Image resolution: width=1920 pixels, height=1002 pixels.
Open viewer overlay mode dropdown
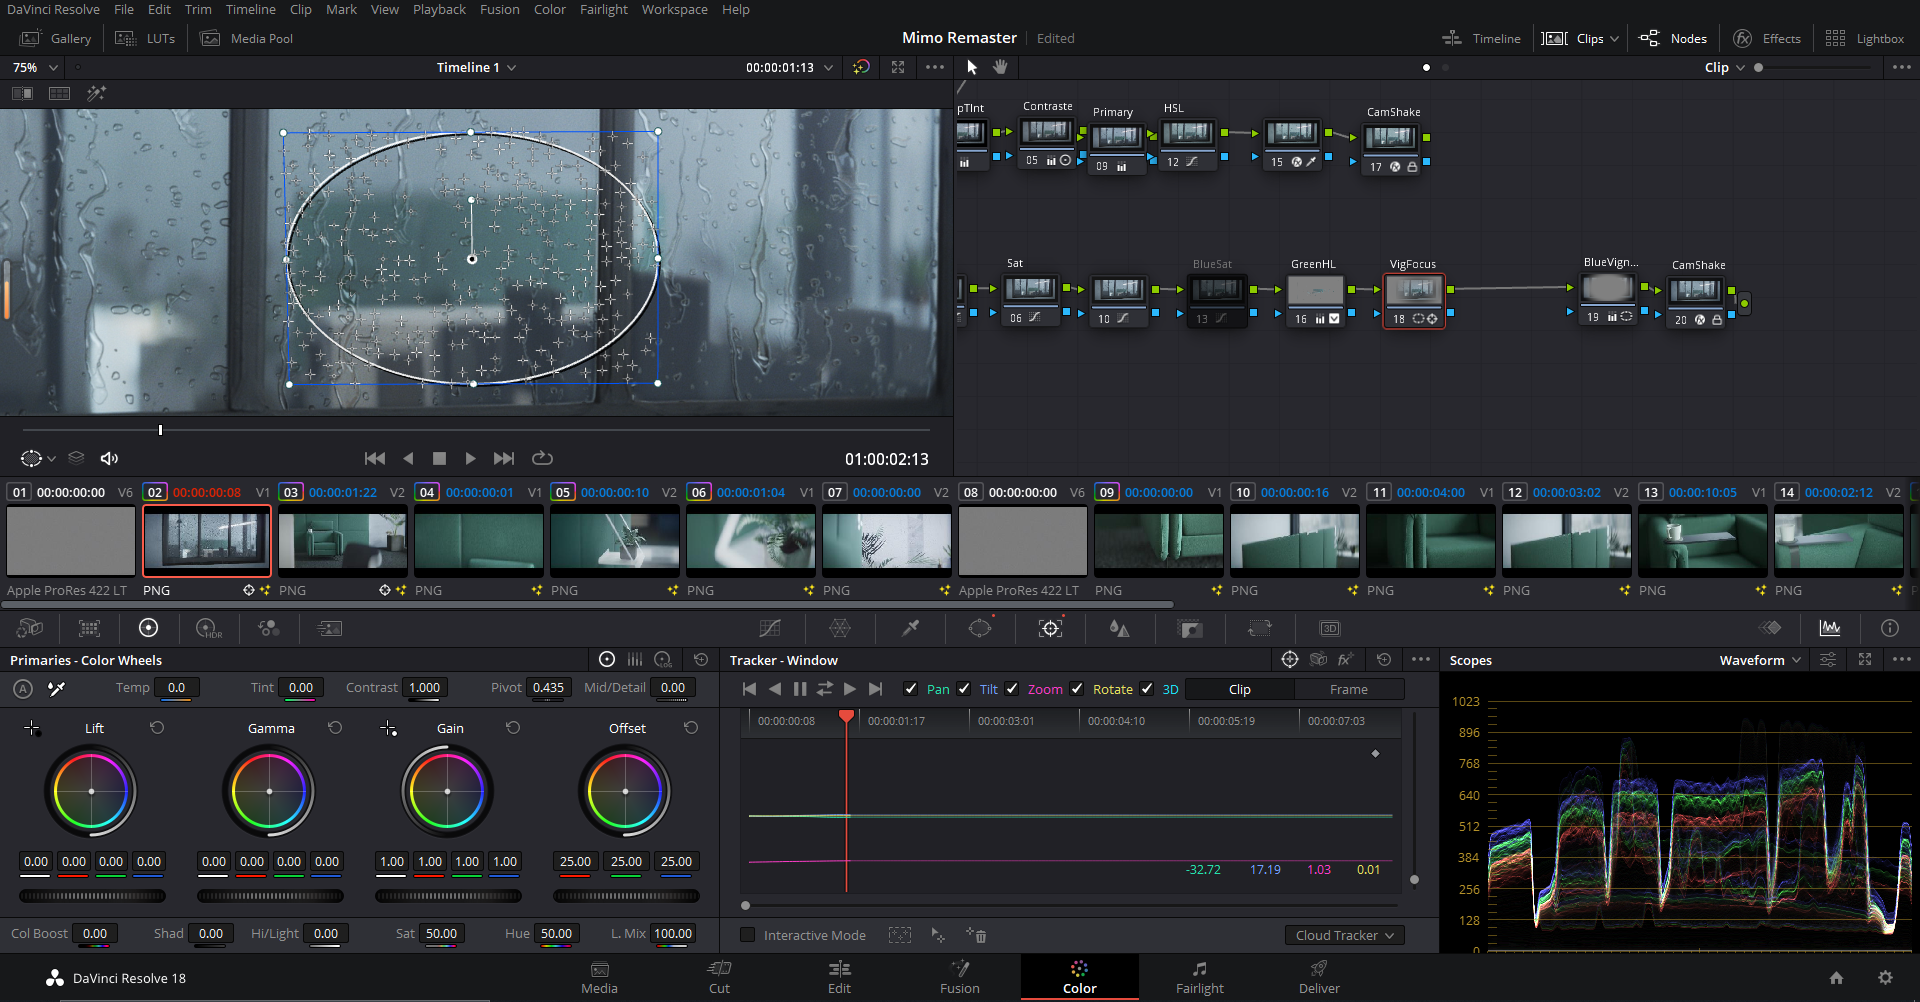pyautogui.click(x=38, y=458)
